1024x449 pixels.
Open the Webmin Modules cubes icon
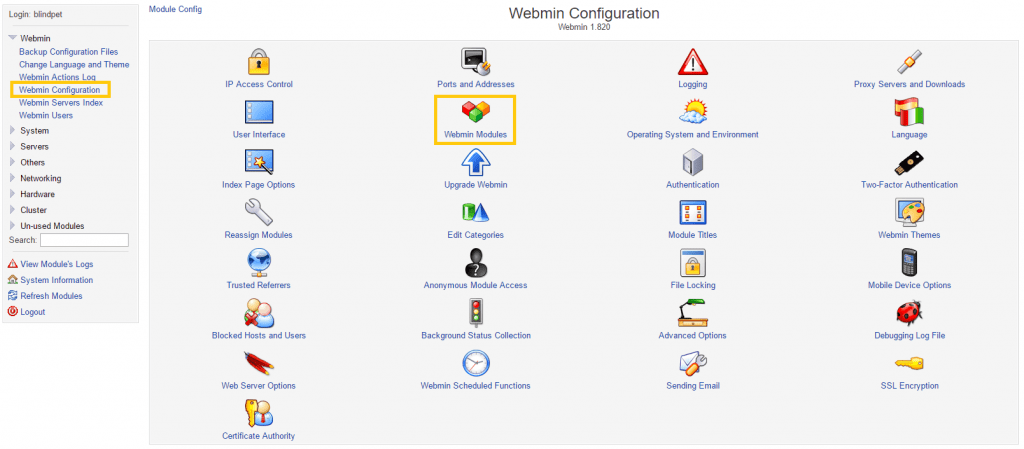[475, 112]
